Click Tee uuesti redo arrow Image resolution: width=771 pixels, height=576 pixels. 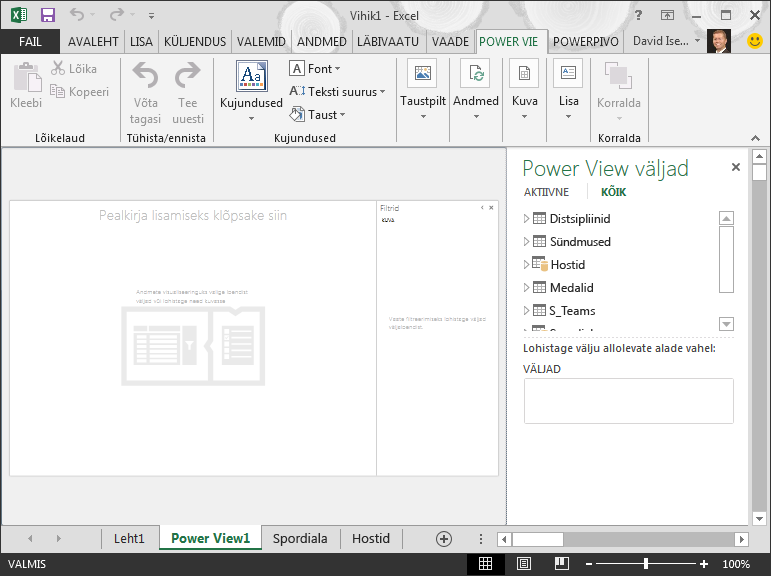188,75
